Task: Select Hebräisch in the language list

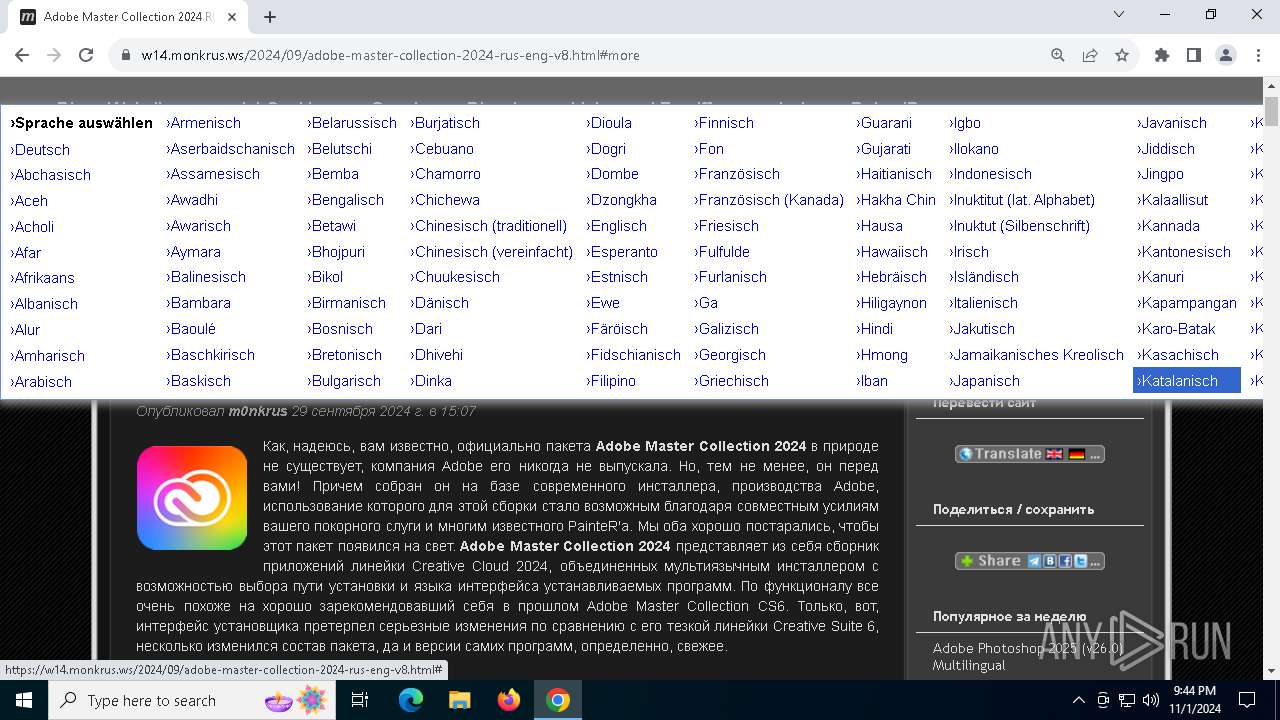Action: coord(891,277)
